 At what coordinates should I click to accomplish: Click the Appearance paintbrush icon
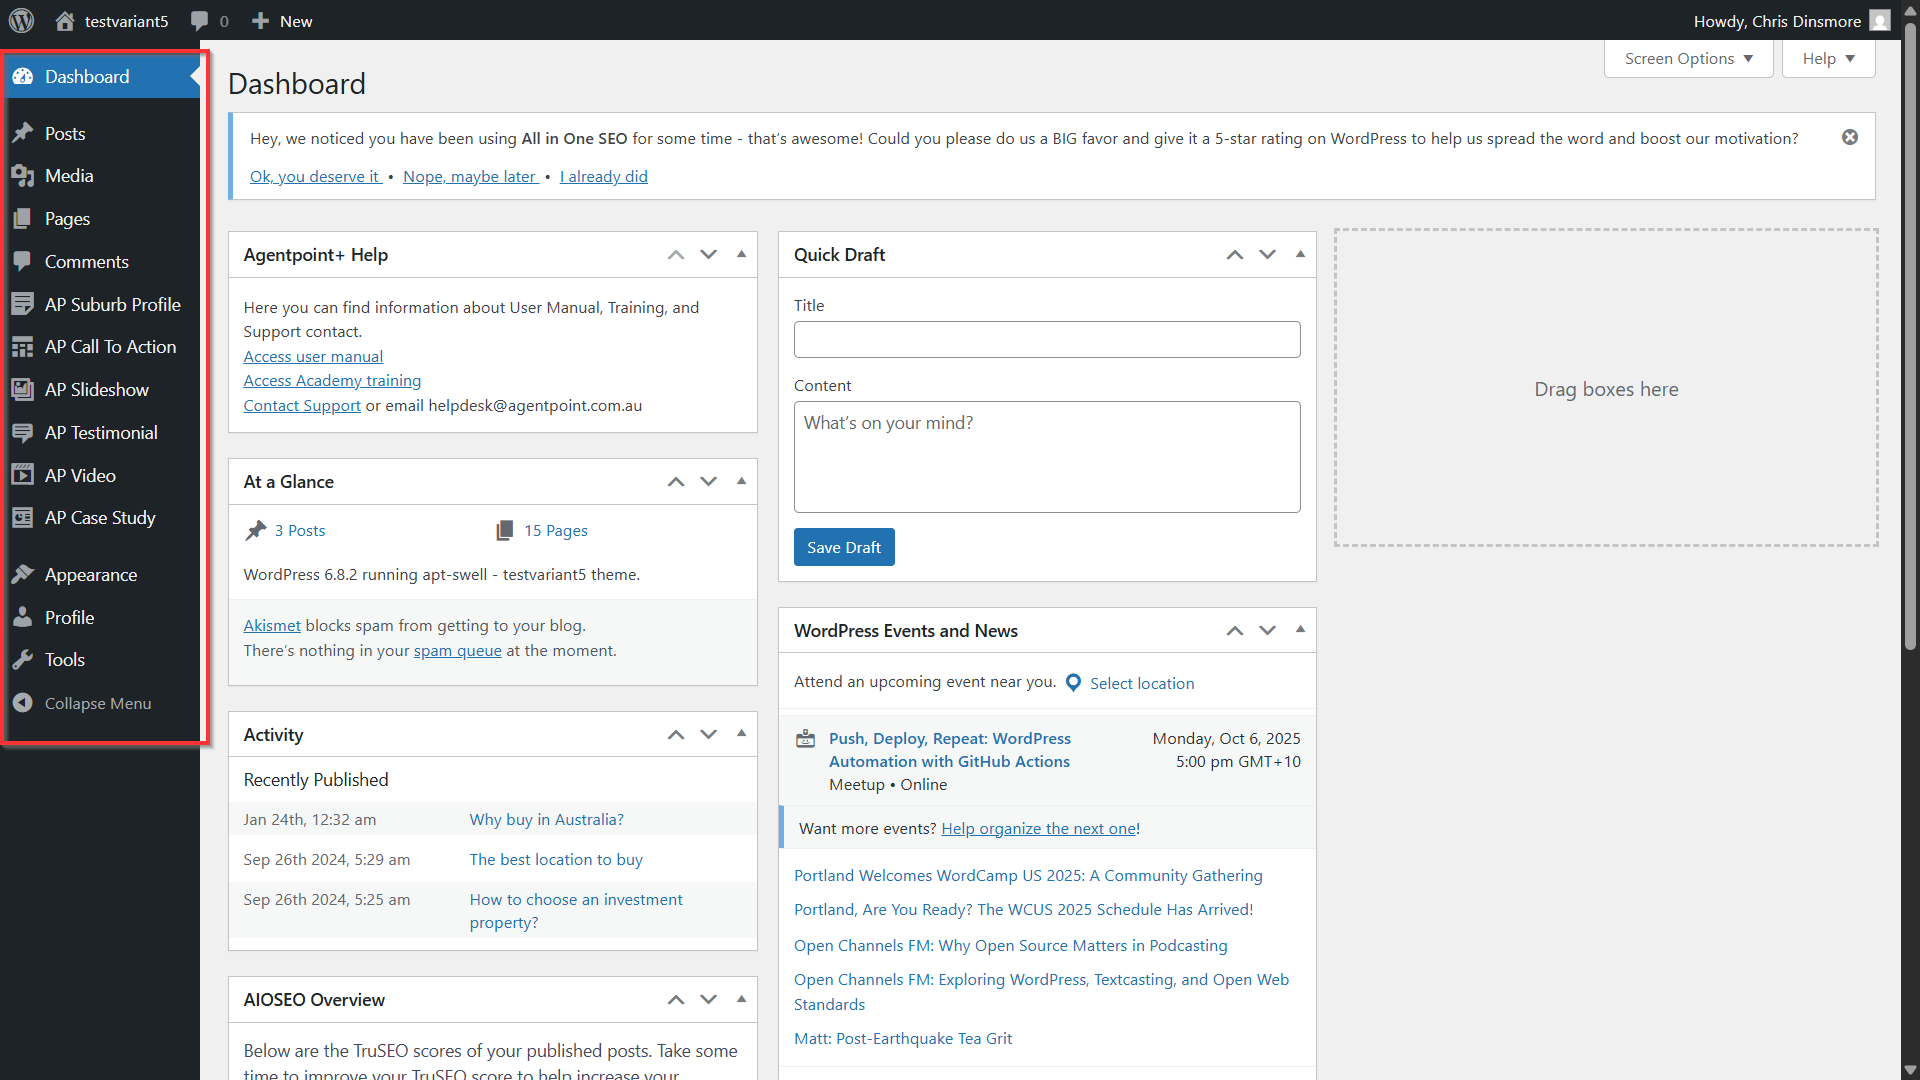tap(23, 574)
